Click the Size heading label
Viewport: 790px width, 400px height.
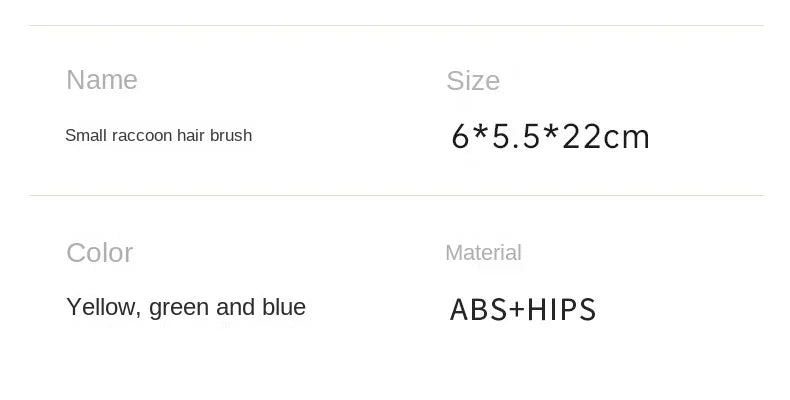click(473, 81)
